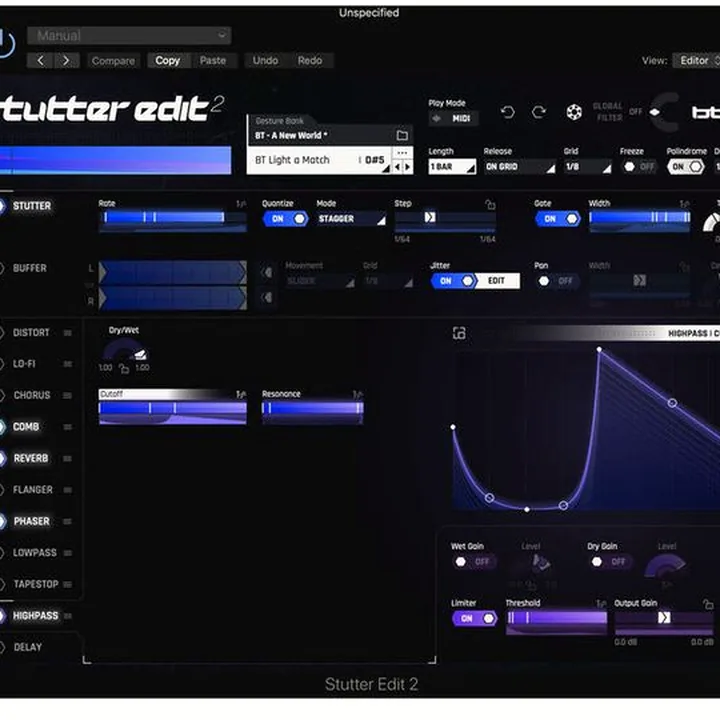Click the Threshold curve icon
720x720 pixels.
tap(601, 603)
